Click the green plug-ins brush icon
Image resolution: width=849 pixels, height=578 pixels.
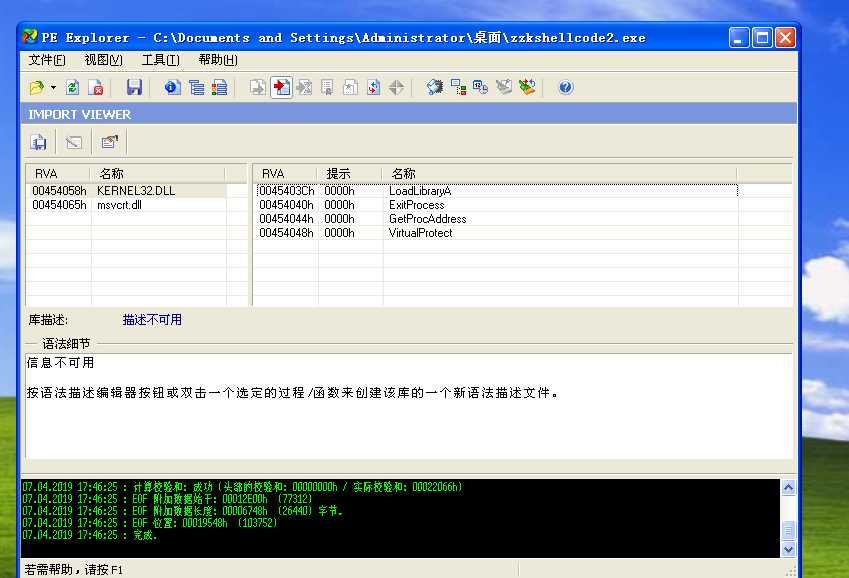(x=527, y=87)
